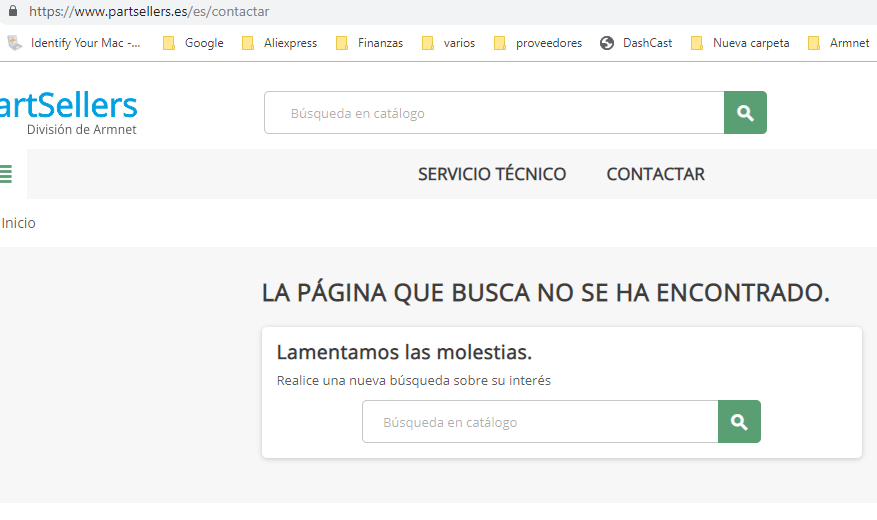Viewport: 877px width, 520px height.
Task: Open the Google bookmarks folder
Action: 193,43
